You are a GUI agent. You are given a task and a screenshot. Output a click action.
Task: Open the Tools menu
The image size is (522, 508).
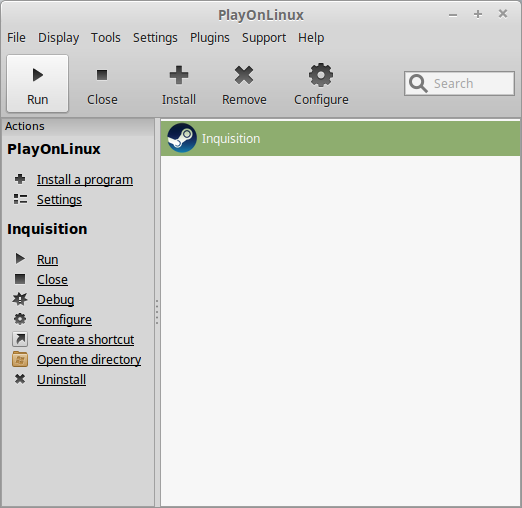pyautogui.click(x=106, y=38)
